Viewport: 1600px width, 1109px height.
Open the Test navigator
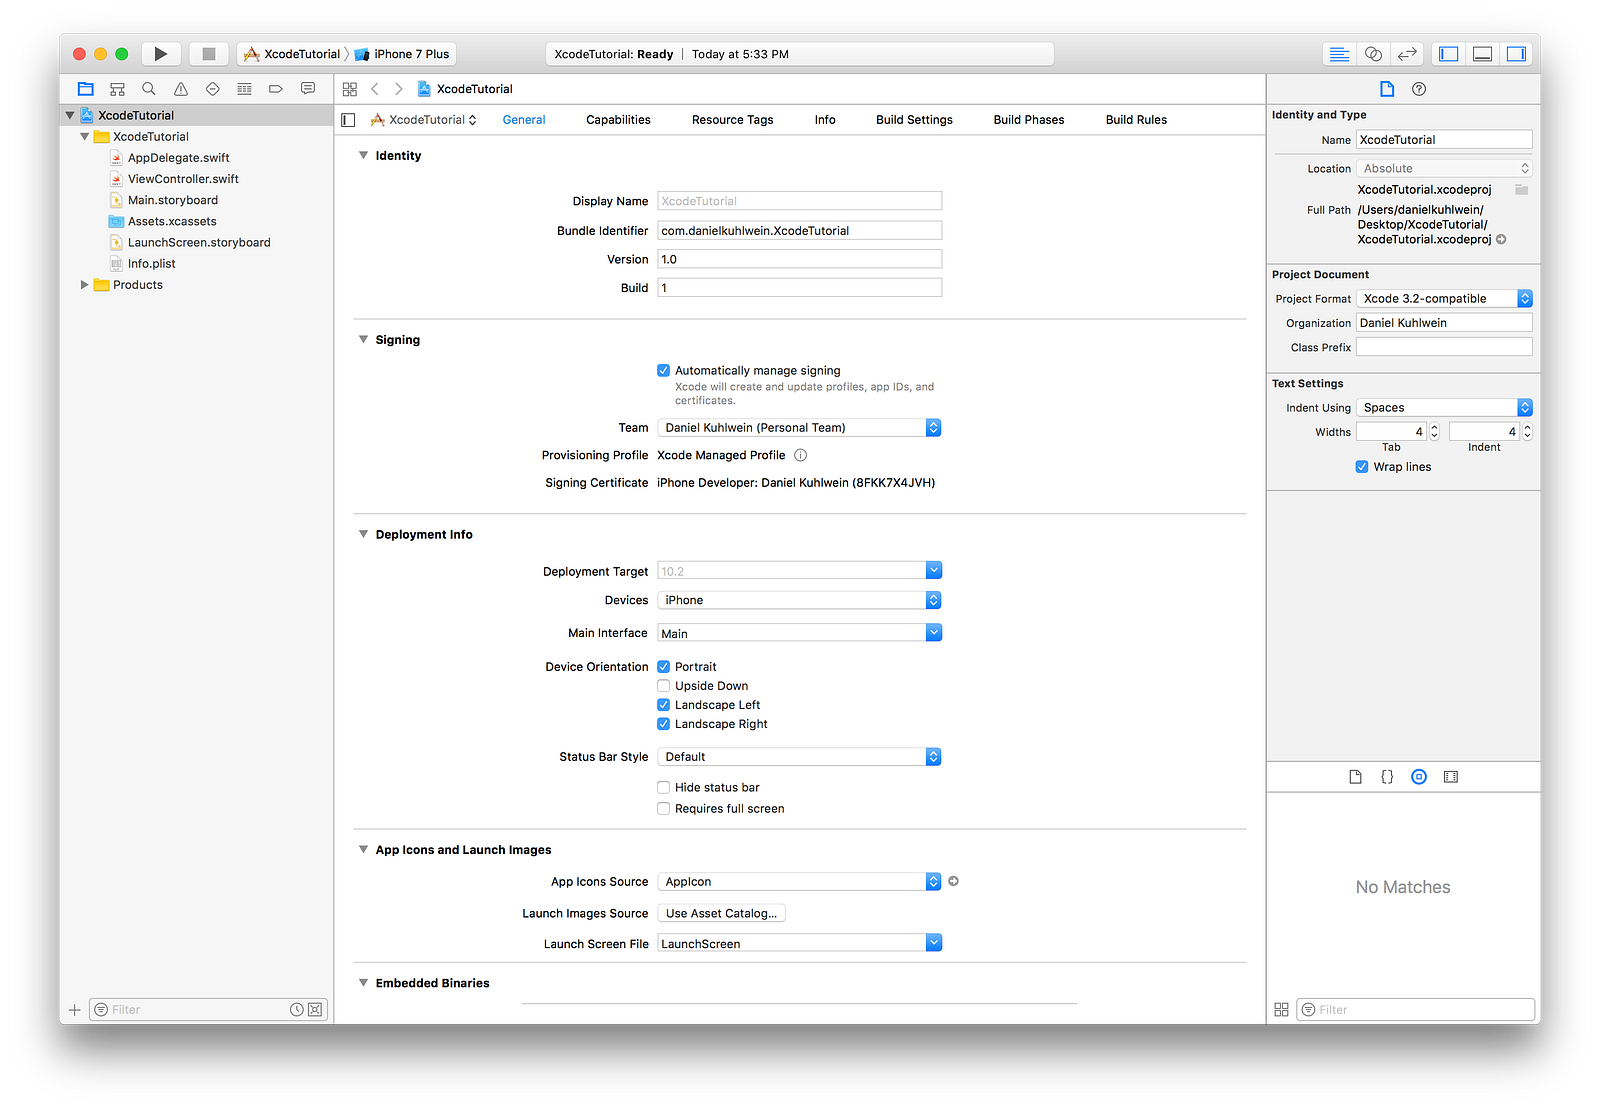(x=212, y=89)
